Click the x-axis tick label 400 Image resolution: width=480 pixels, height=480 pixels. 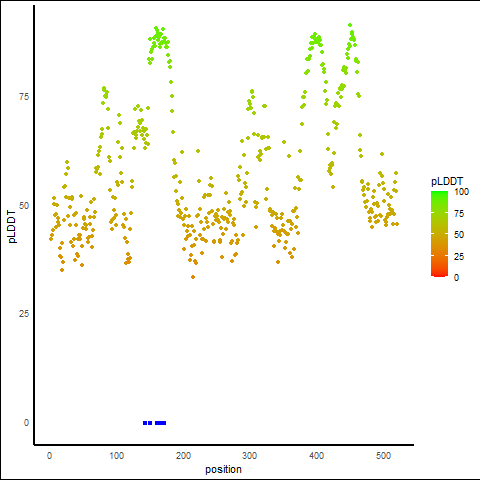coord(316,456)
